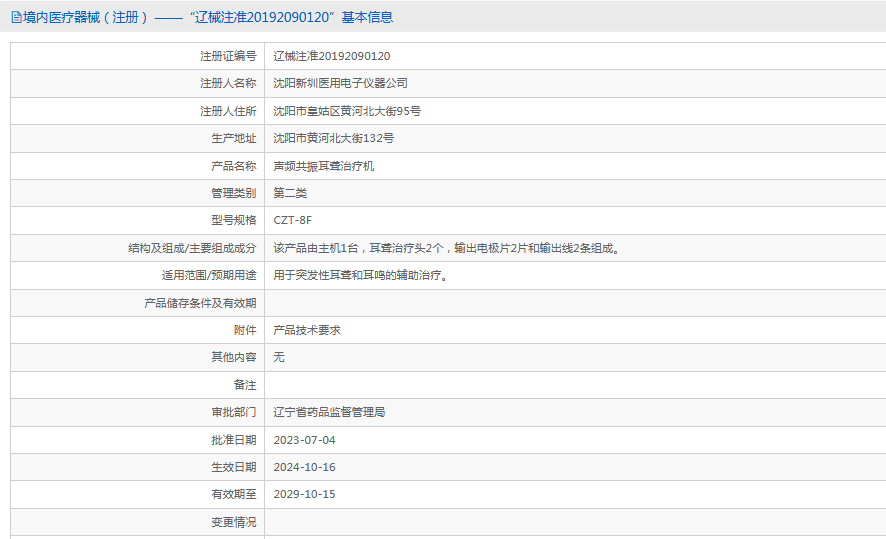Screen dimensions: 886x539
Task: Click the document icon before 境内医疗器械
Action: 16,18
